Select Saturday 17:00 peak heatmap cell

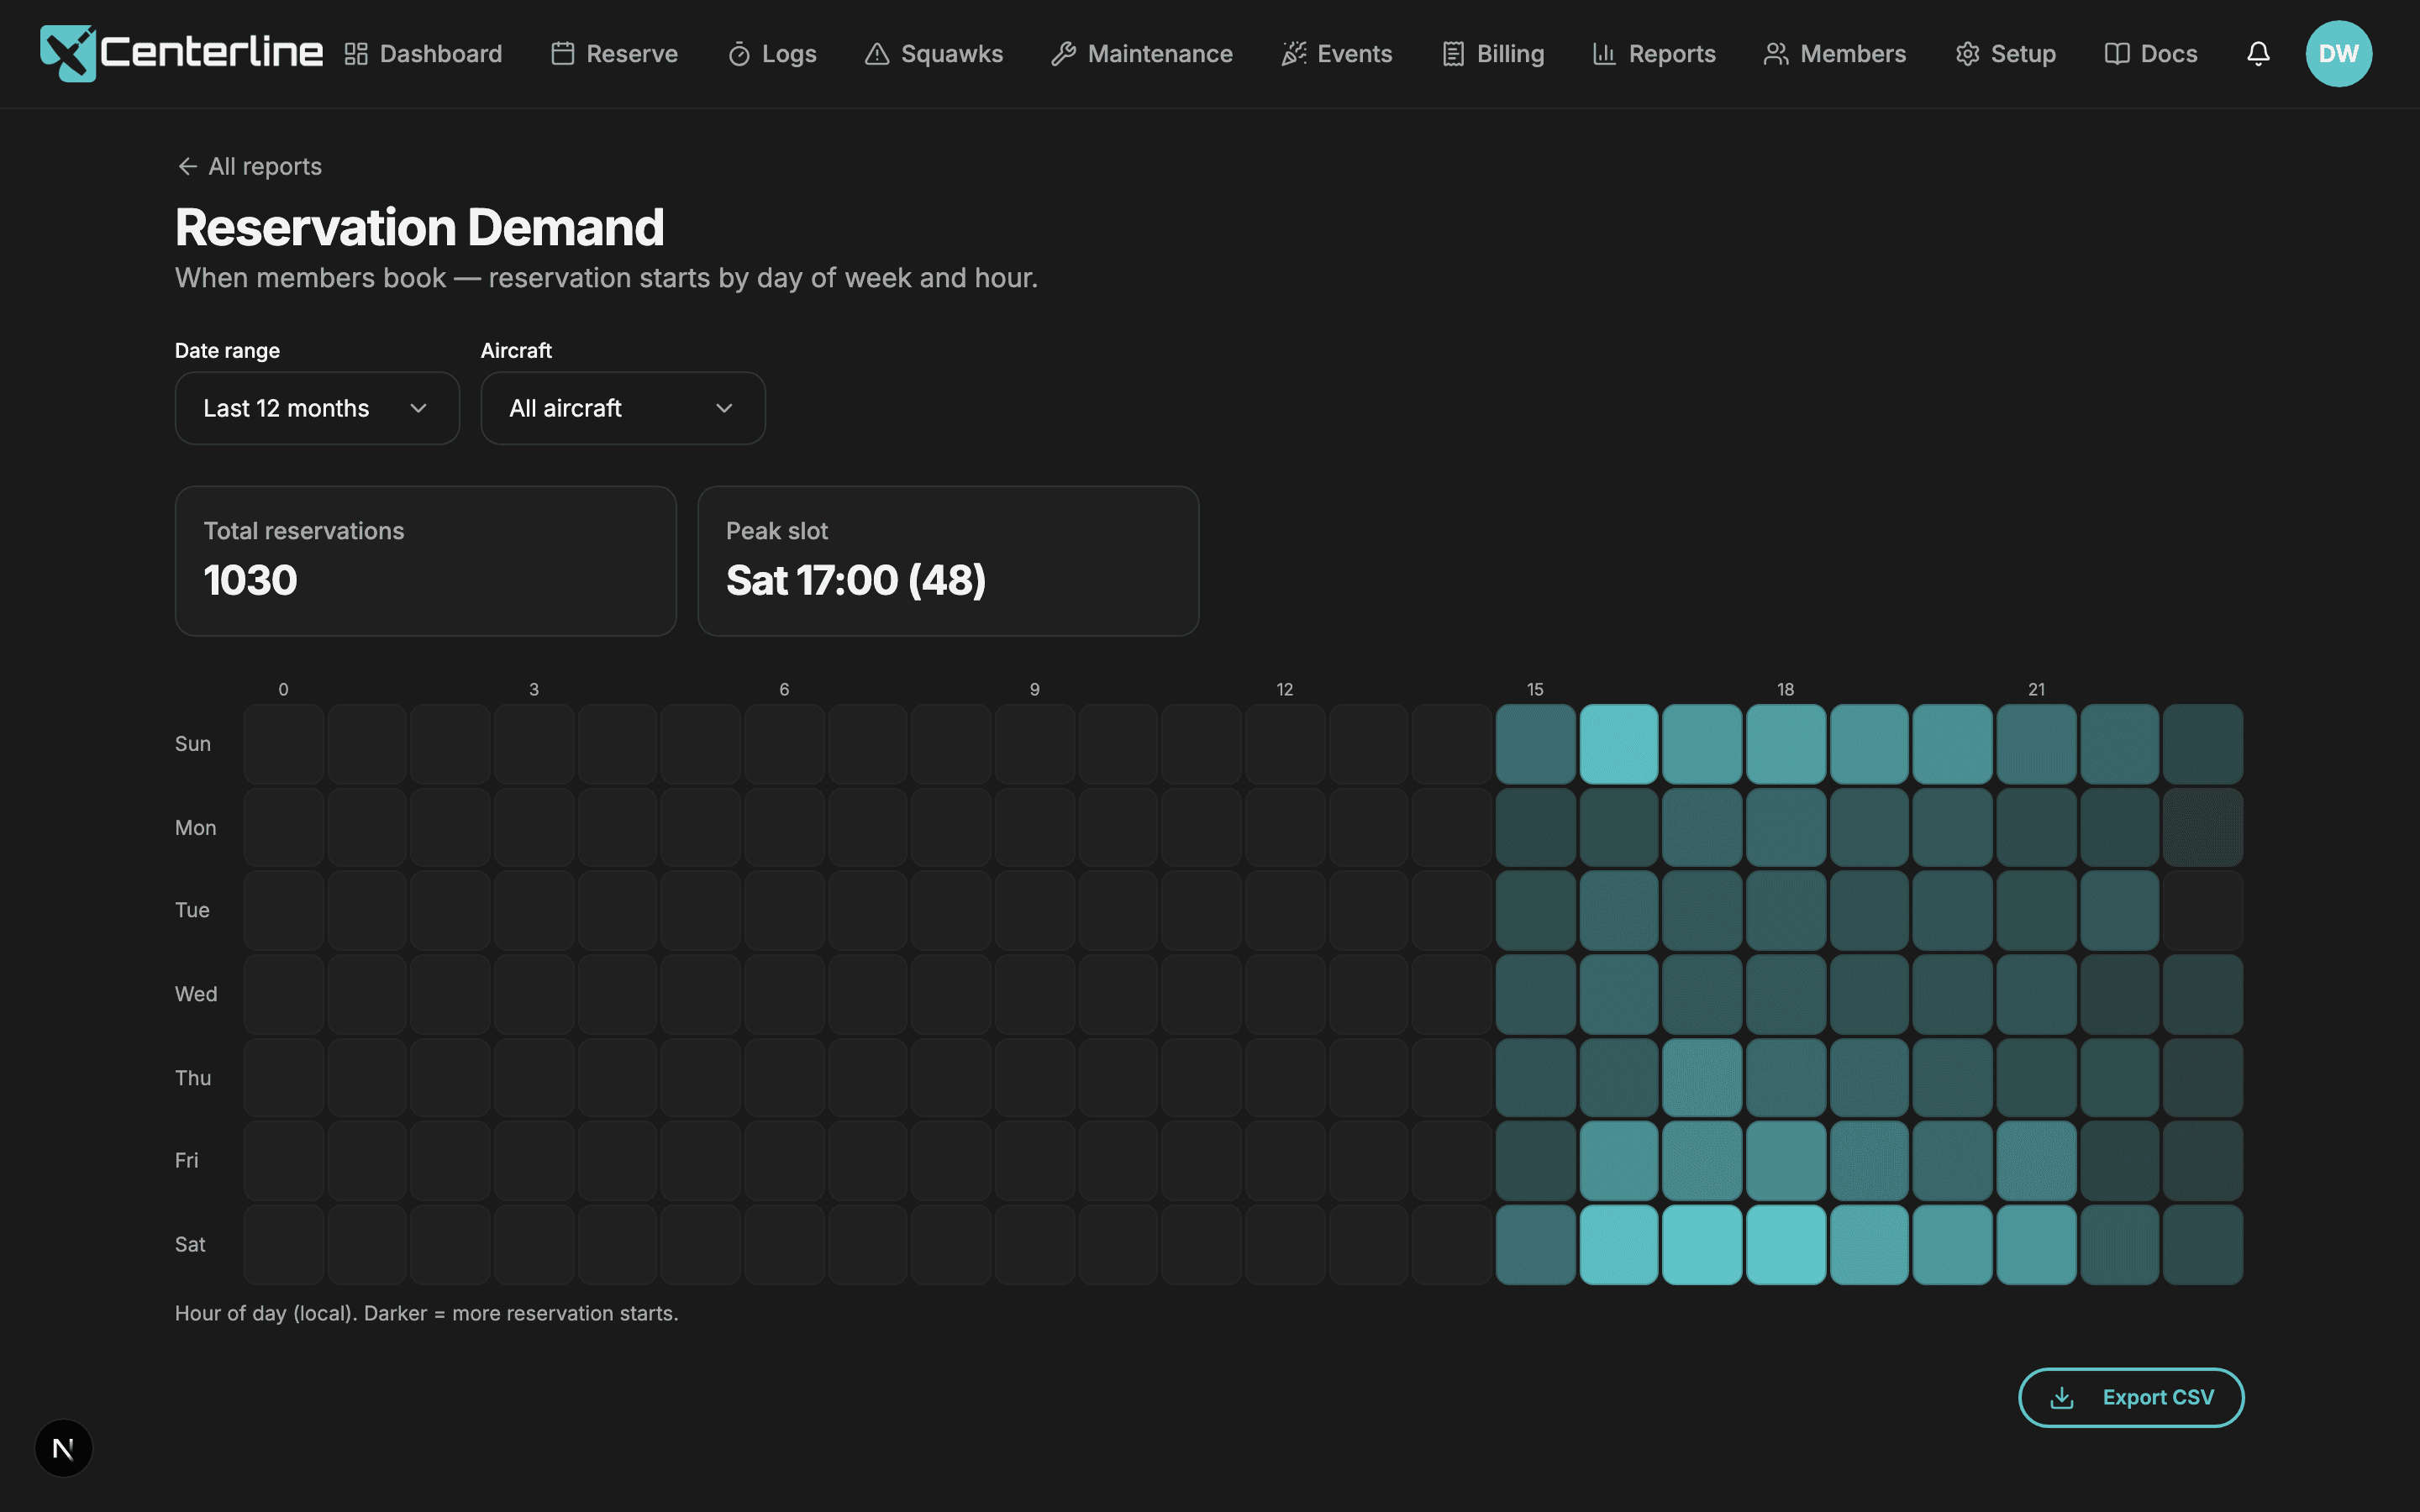click(1702, 1245)
